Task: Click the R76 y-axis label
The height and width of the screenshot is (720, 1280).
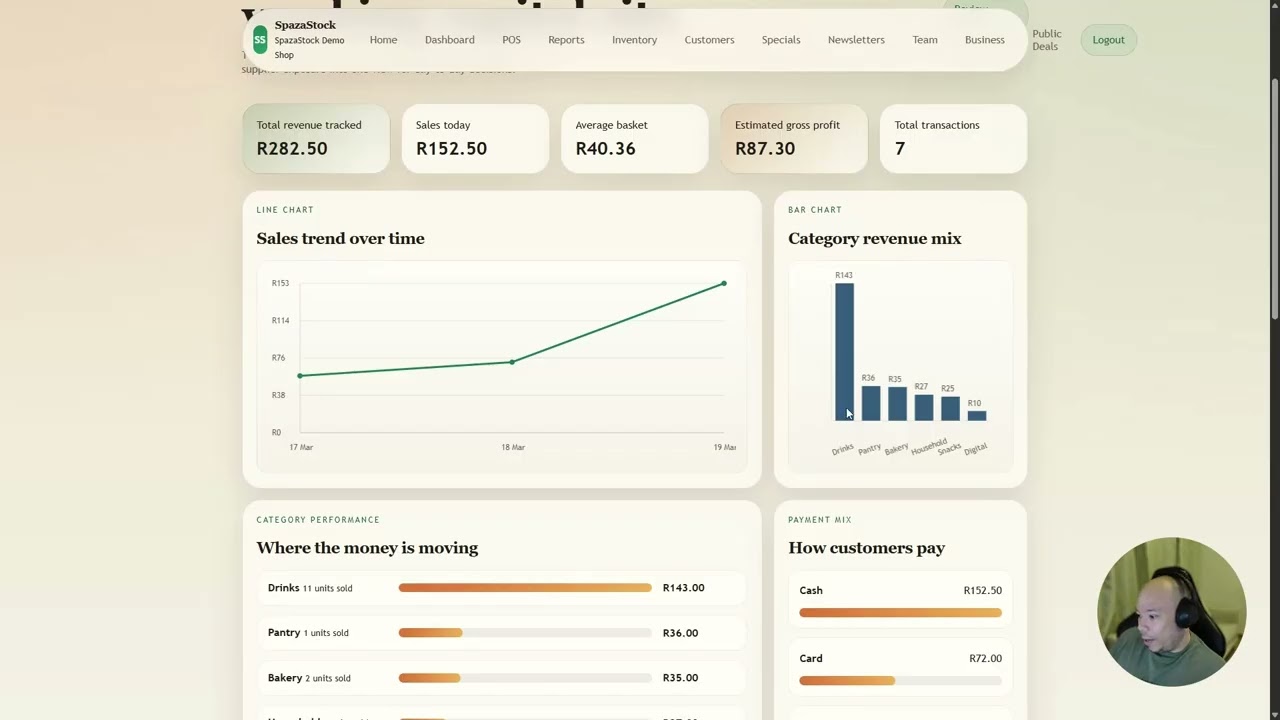Action: click(x=278, y=358)
